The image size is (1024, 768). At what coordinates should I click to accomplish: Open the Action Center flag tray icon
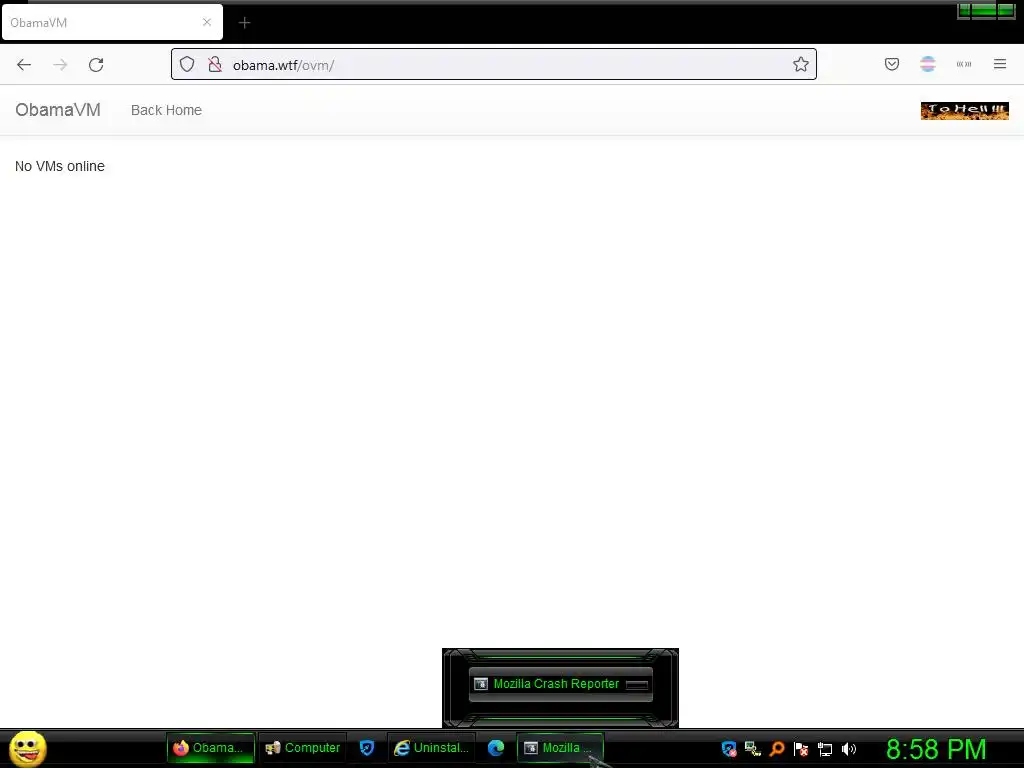(801, 749)
